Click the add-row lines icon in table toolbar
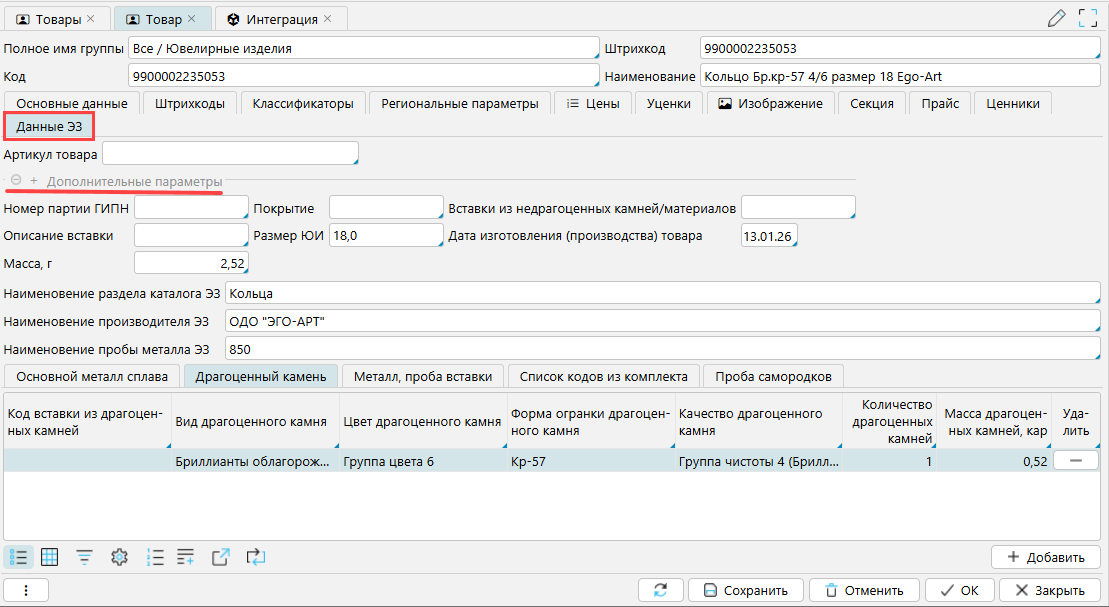 pos(186,557)
